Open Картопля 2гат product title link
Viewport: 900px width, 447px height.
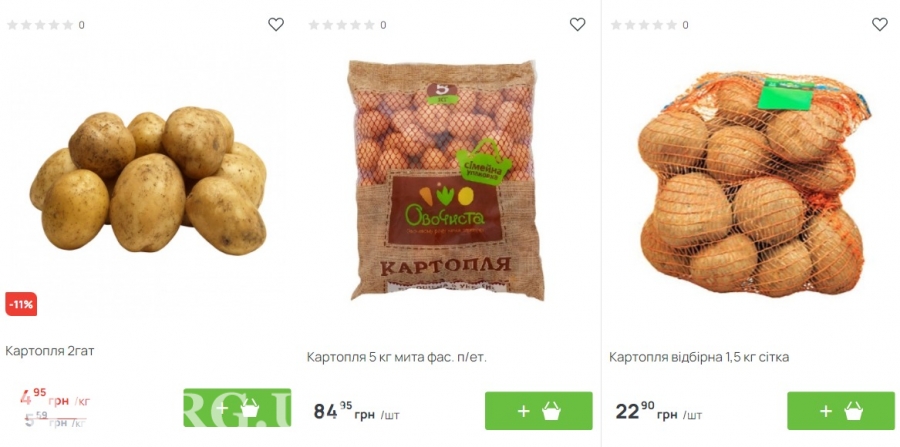(x=50, y=351)
